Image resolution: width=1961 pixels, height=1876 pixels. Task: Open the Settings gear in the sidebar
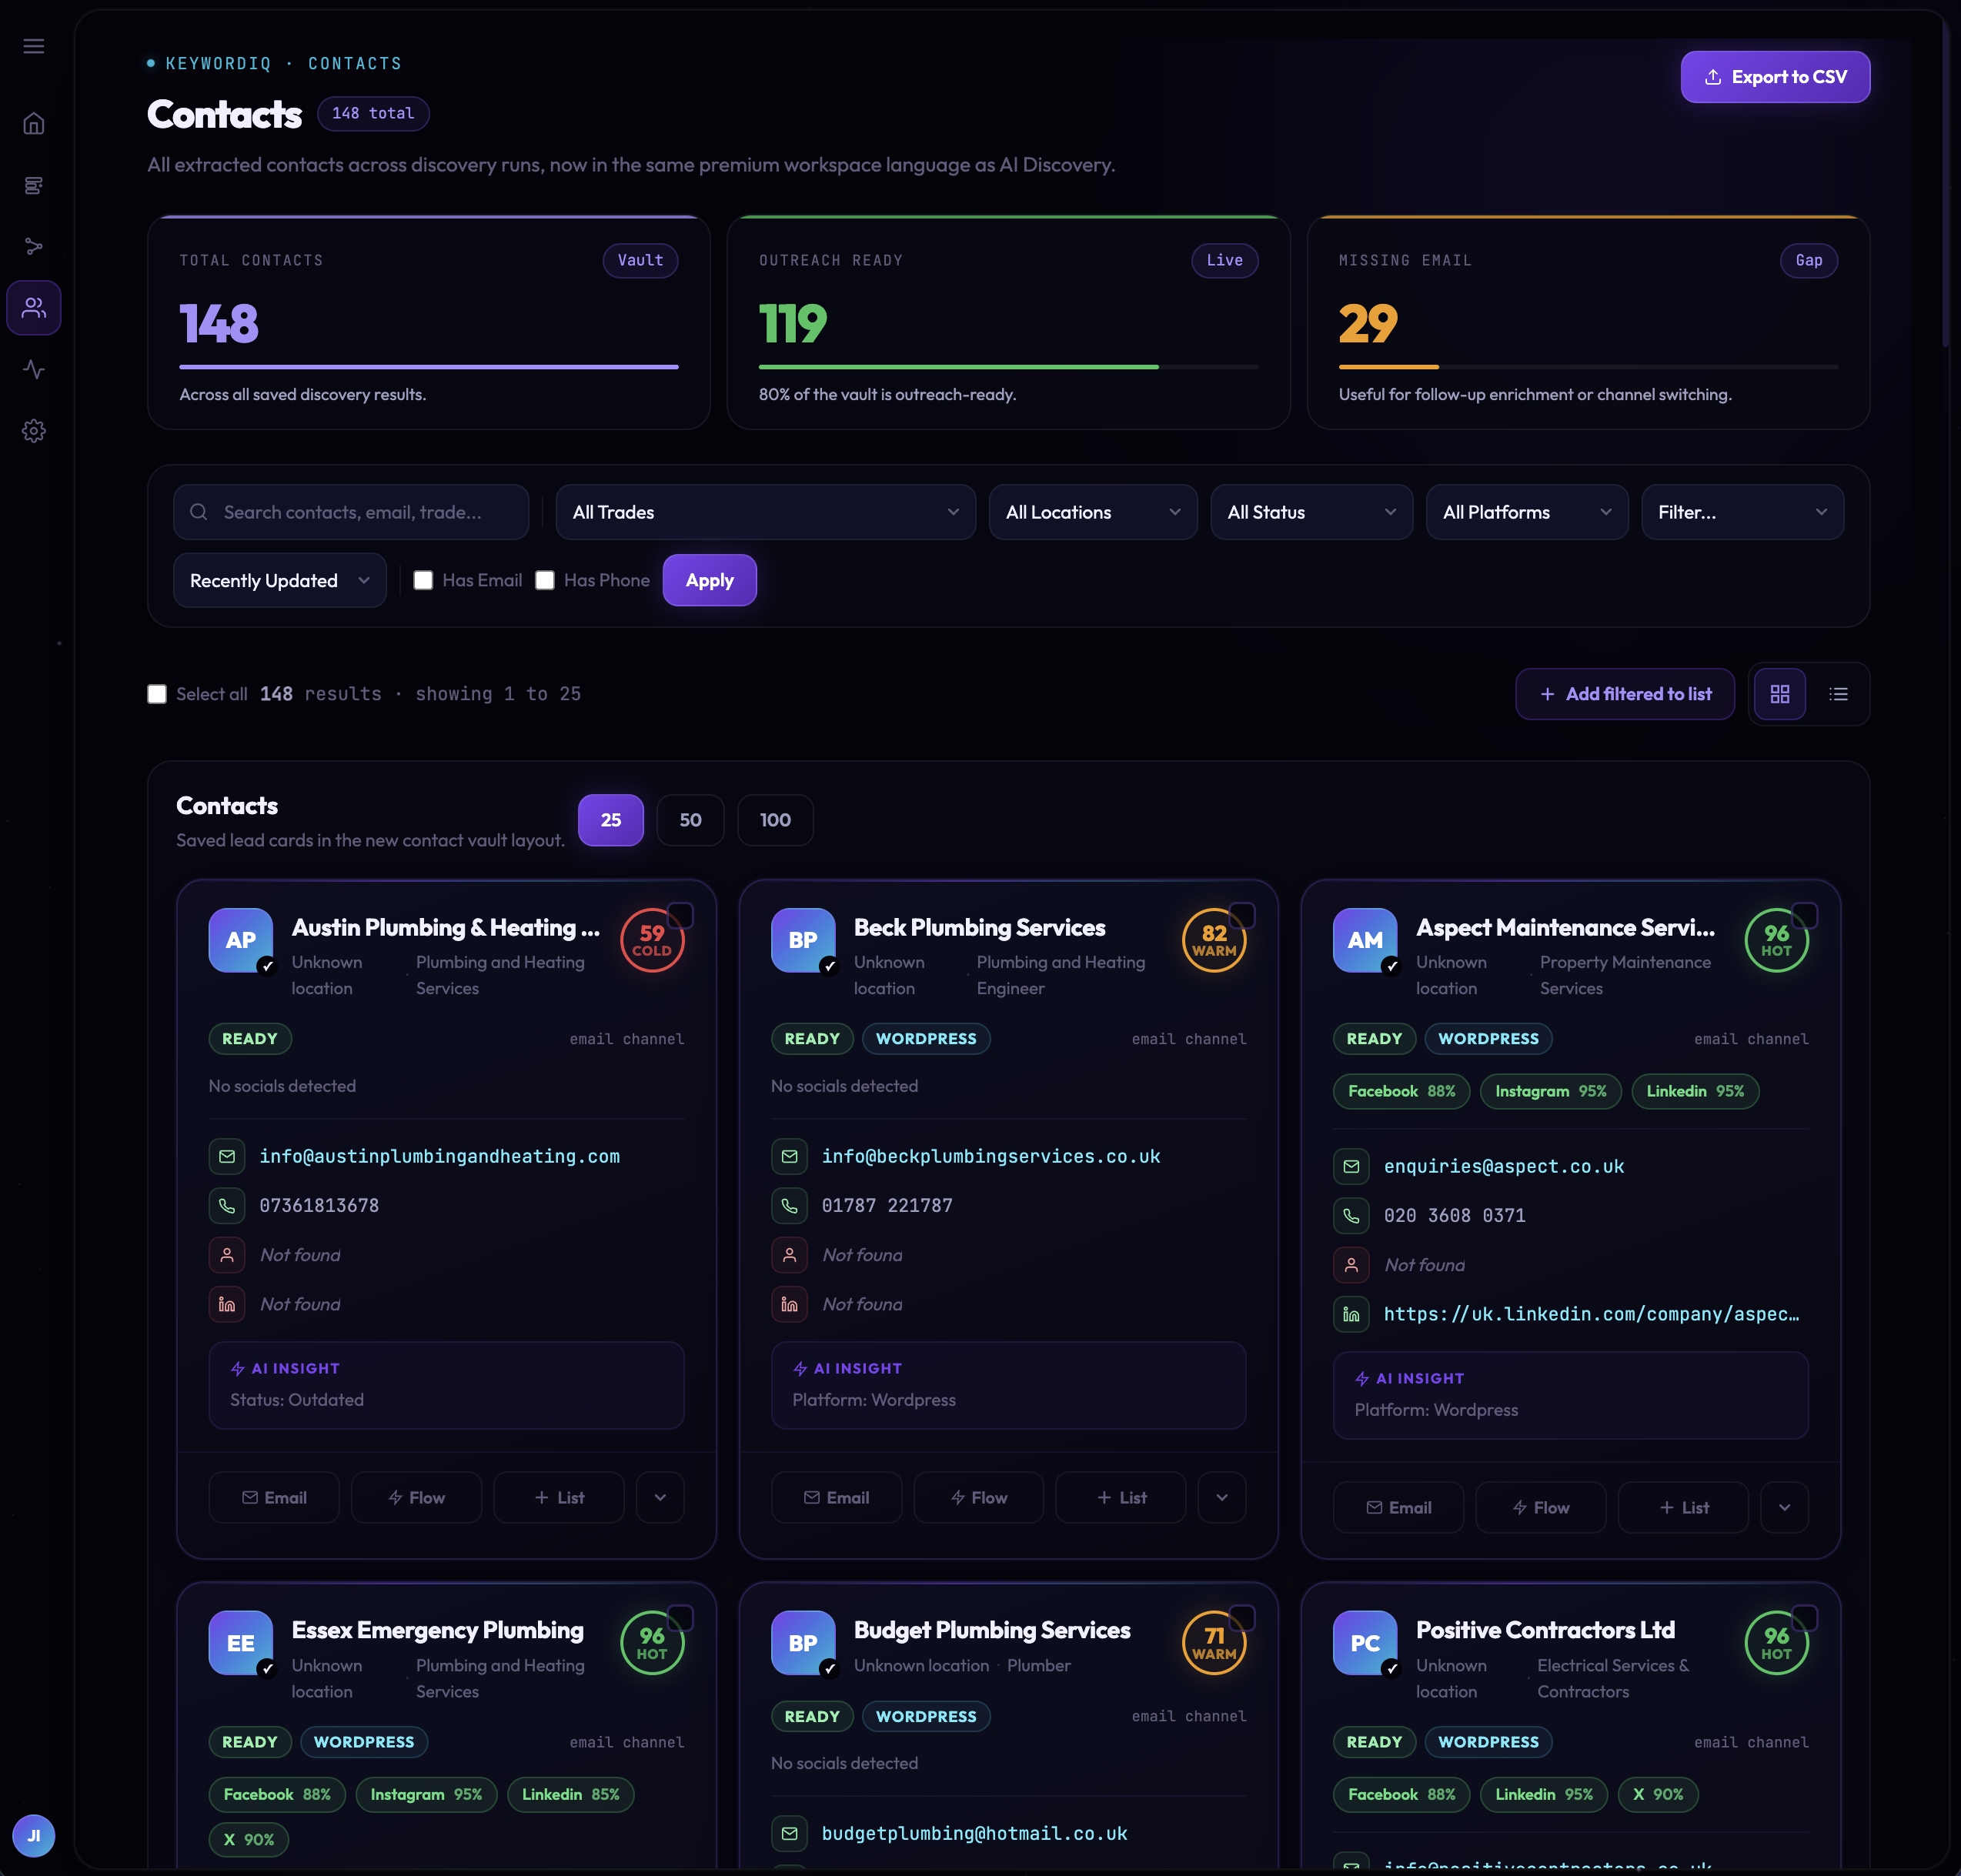[x=34, y=431]
